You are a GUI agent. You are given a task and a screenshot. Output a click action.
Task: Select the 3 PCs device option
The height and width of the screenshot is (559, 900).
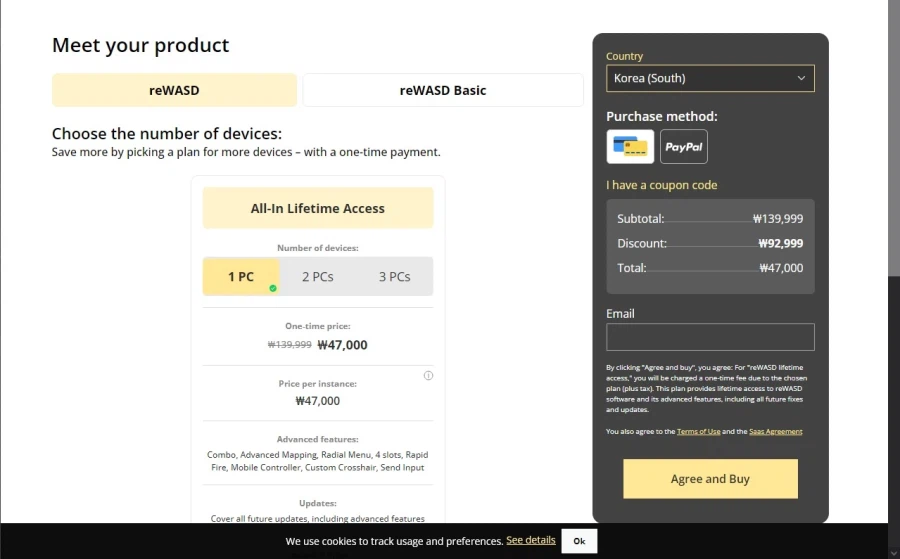(394, 277)
